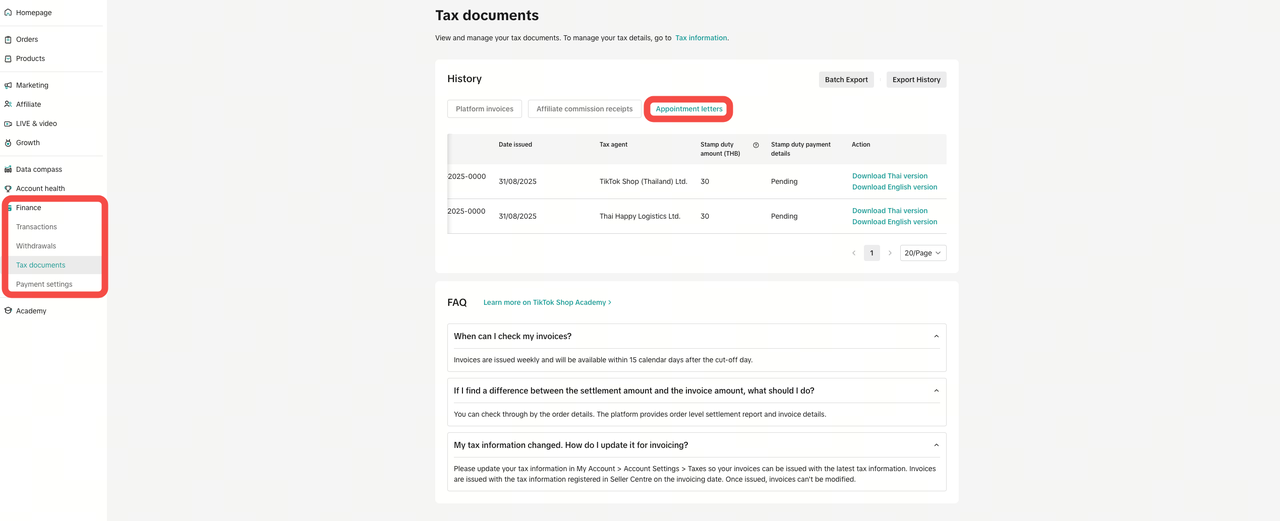The width and height of the screenshot is (1280, 521).
Task: Select Tax documents under Finance
Action: click(x=41, y=265)
